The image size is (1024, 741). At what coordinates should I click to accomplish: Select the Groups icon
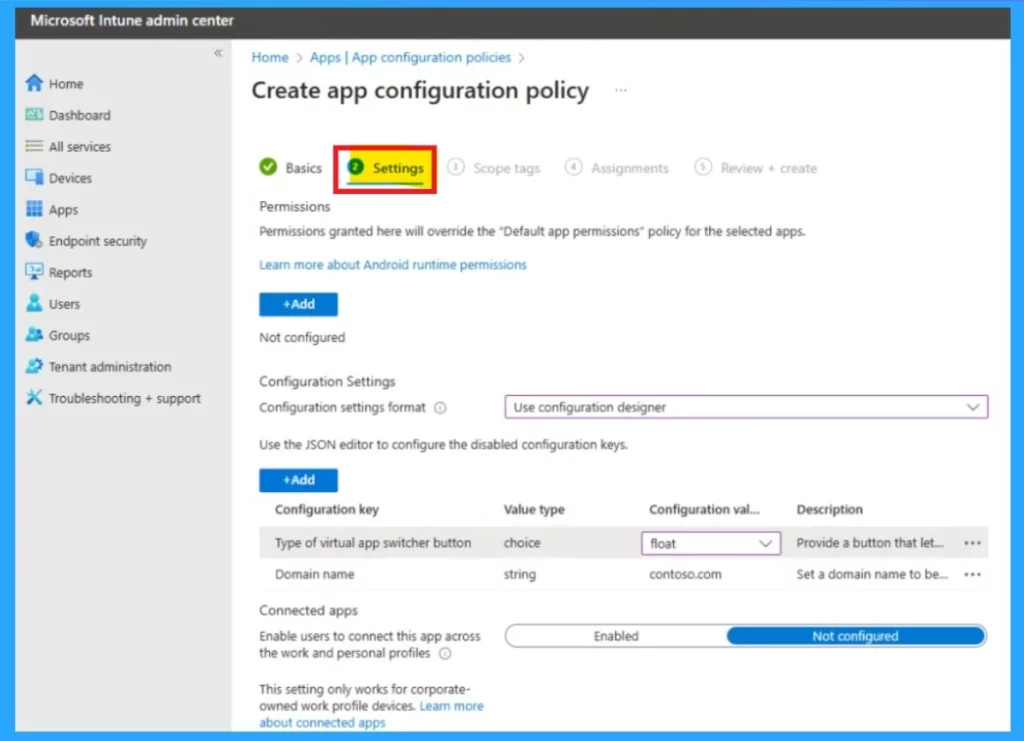tap(34, 334)
